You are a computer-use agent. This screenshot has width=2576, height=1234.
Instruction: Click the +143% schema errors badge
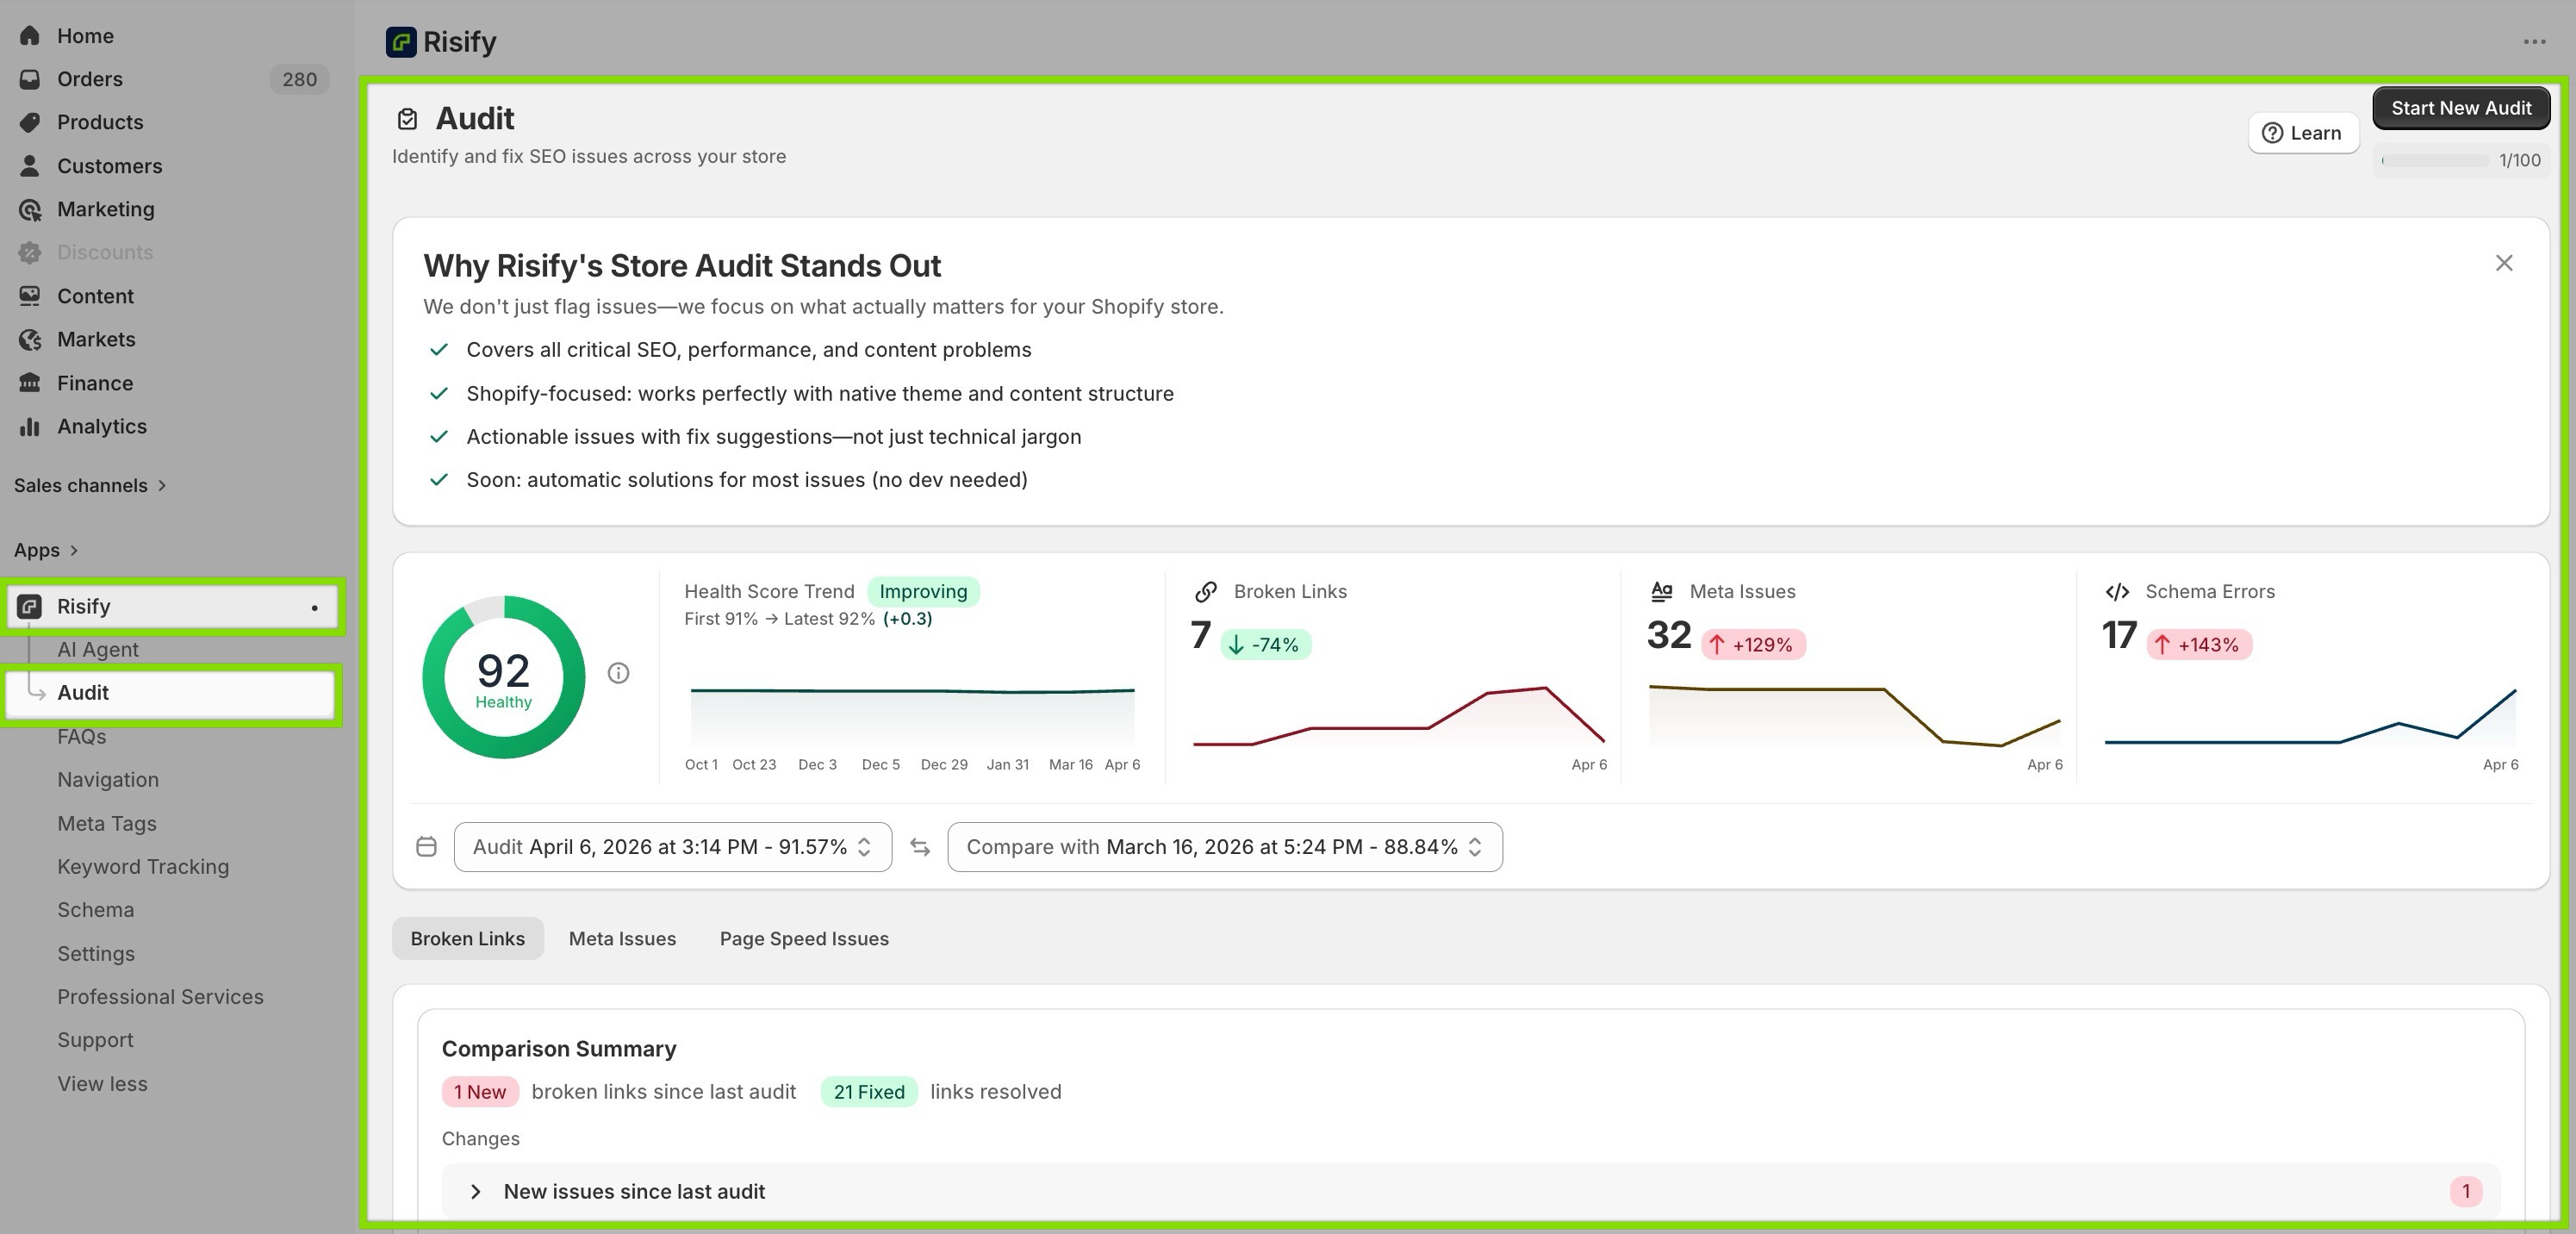(2199, 645)
